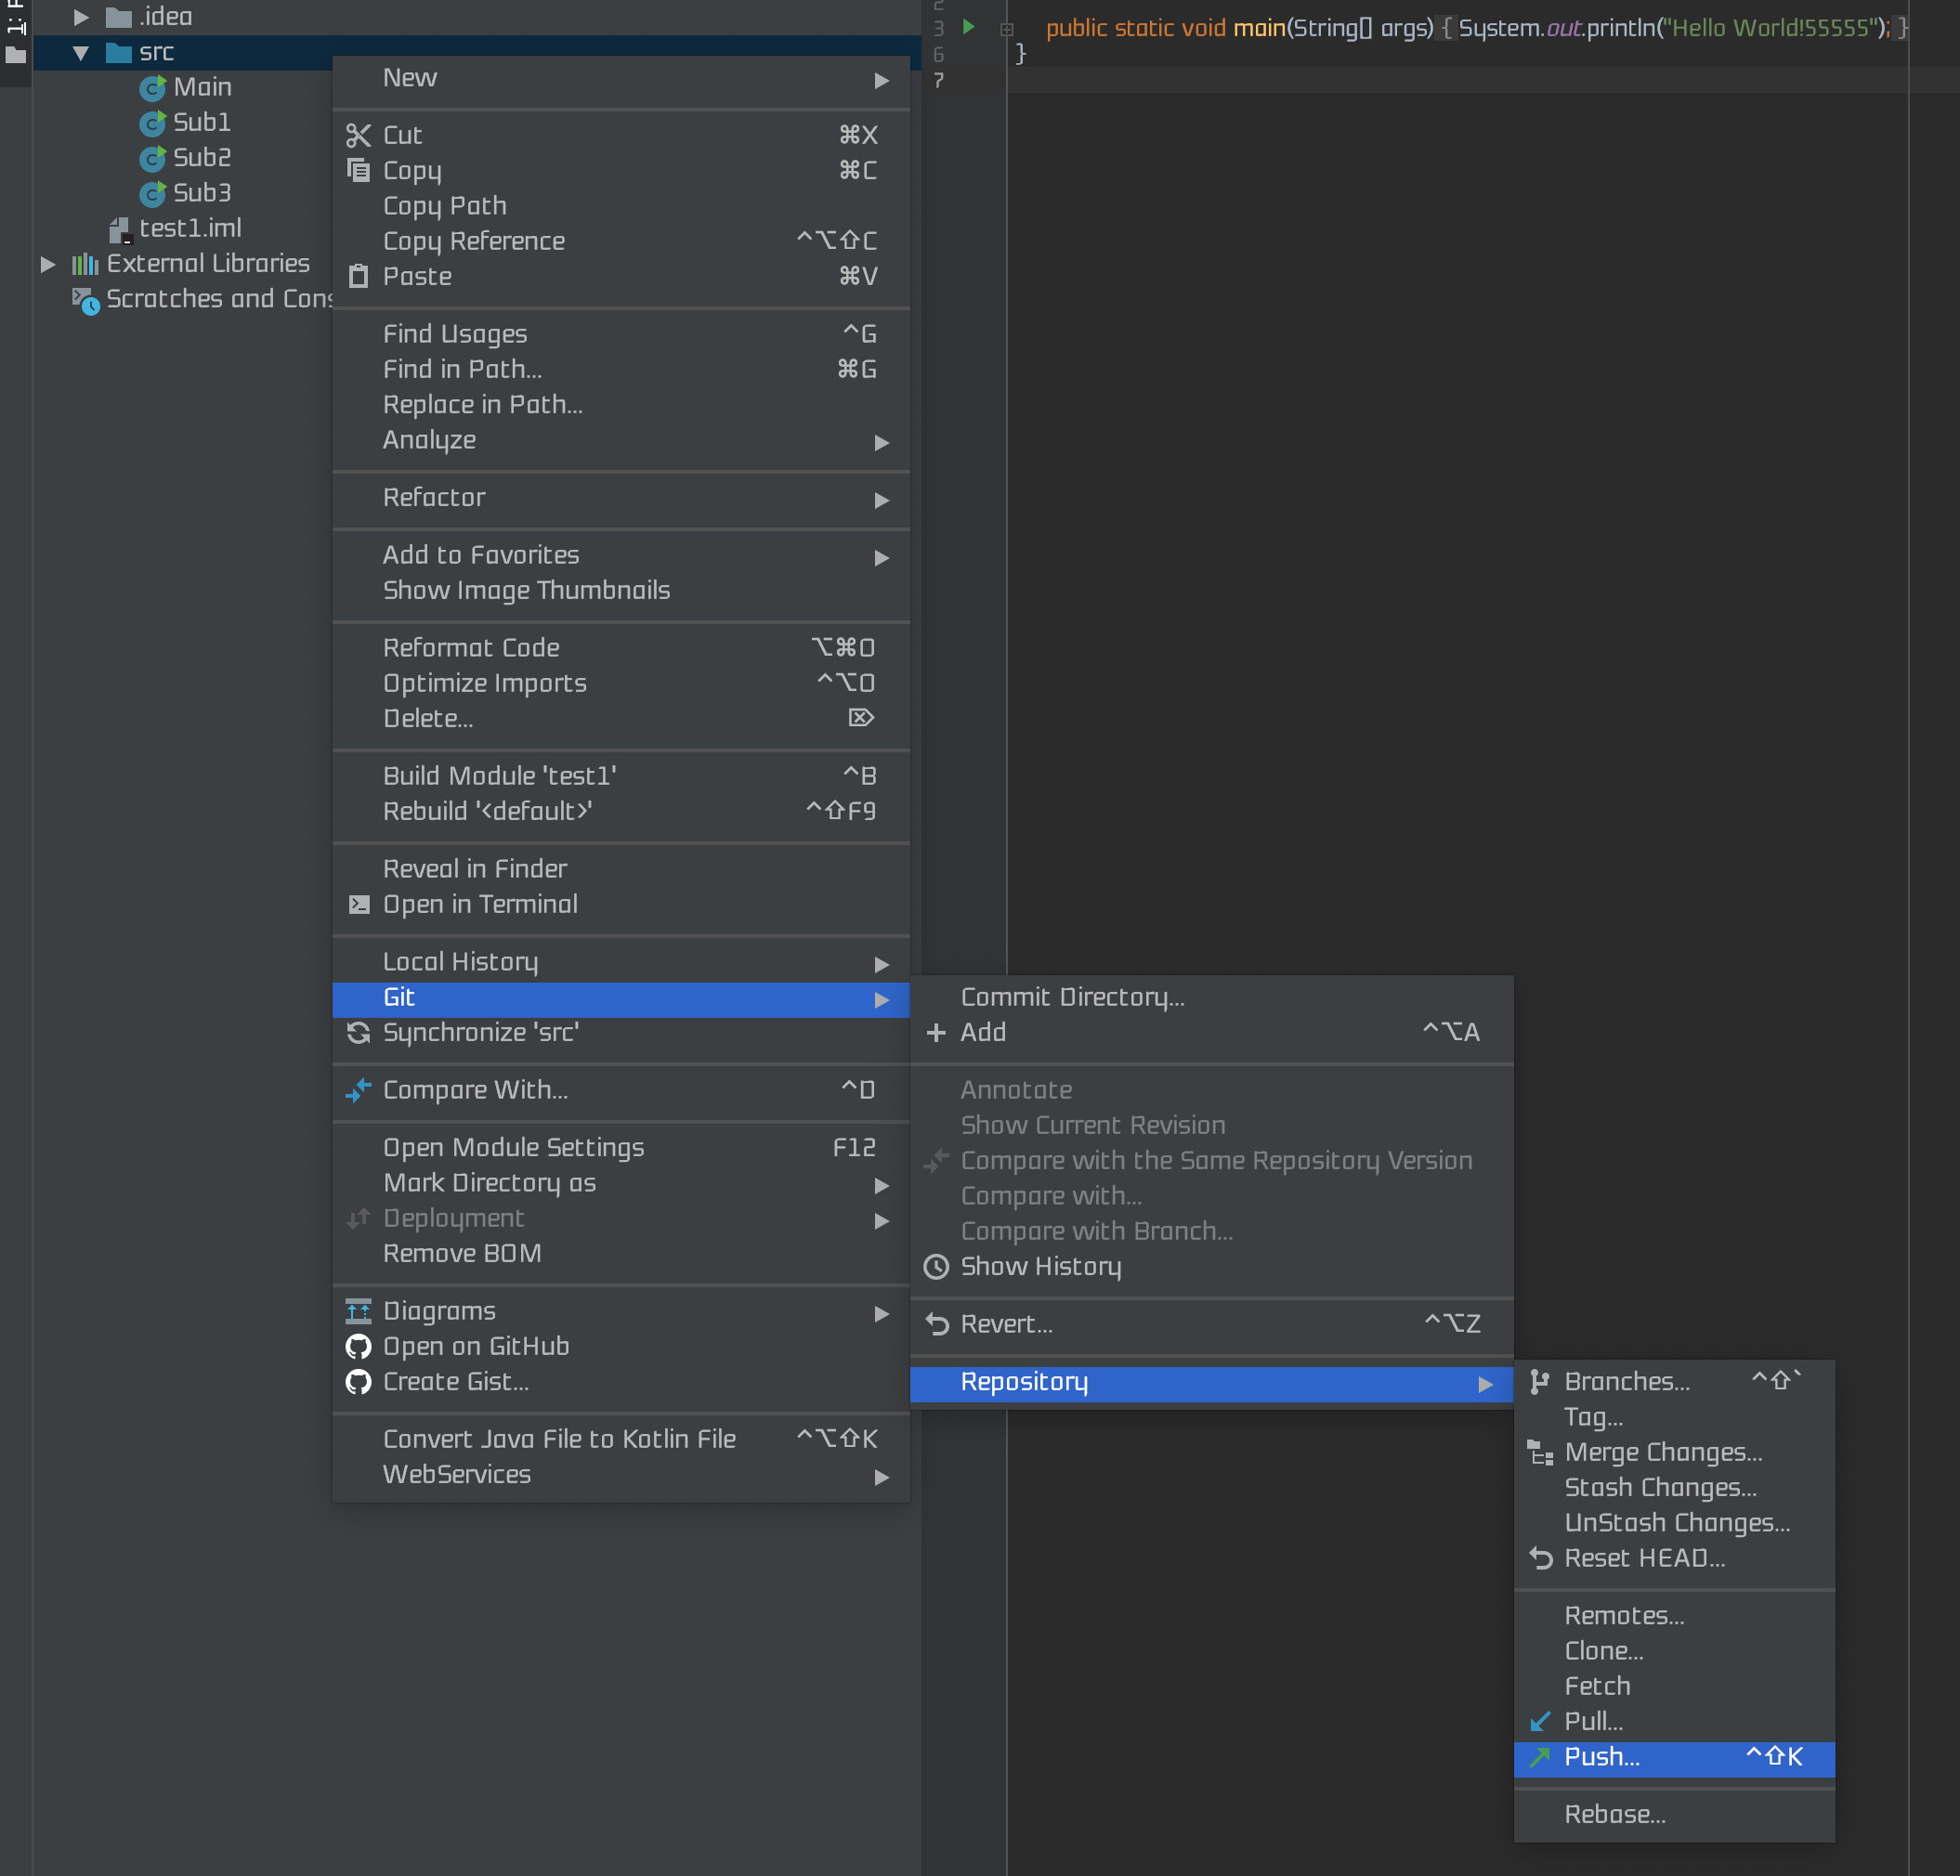Open the Sub2 class file
The image size is (1960, 1876).
201,157
